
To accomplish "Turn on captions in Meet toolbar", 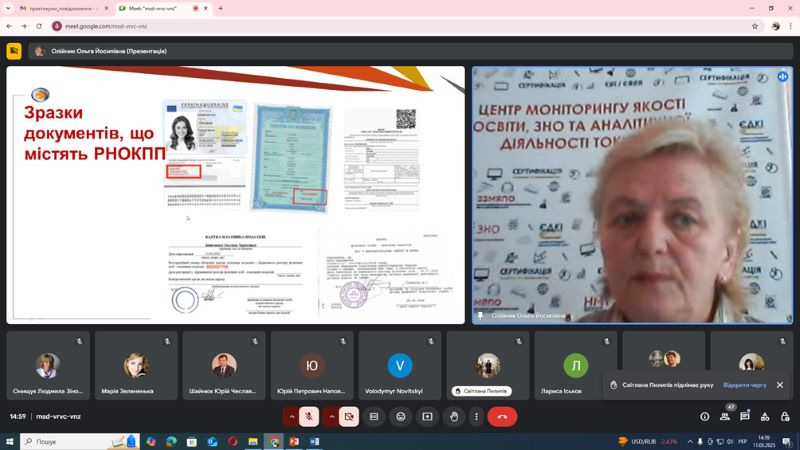I will point(374,417).
